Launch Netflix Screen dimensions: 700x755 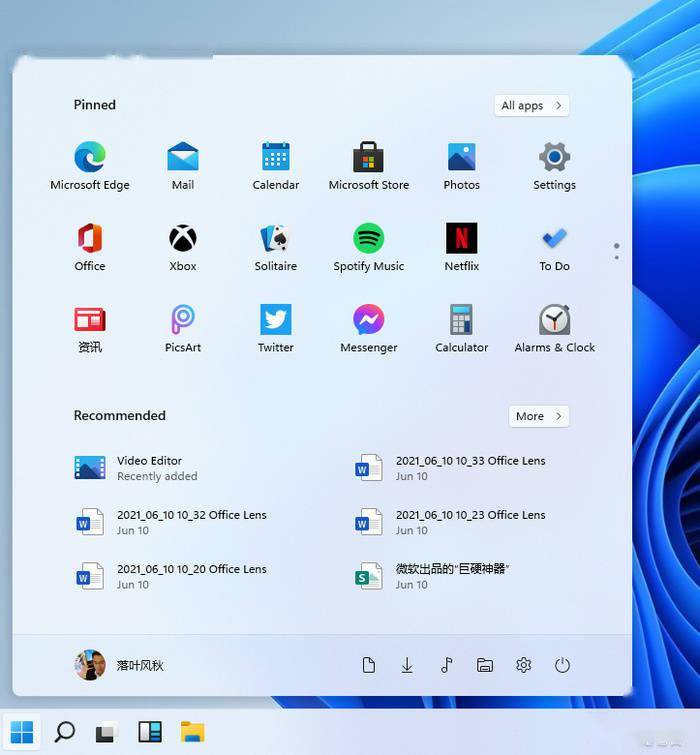(x=461, y=247)
